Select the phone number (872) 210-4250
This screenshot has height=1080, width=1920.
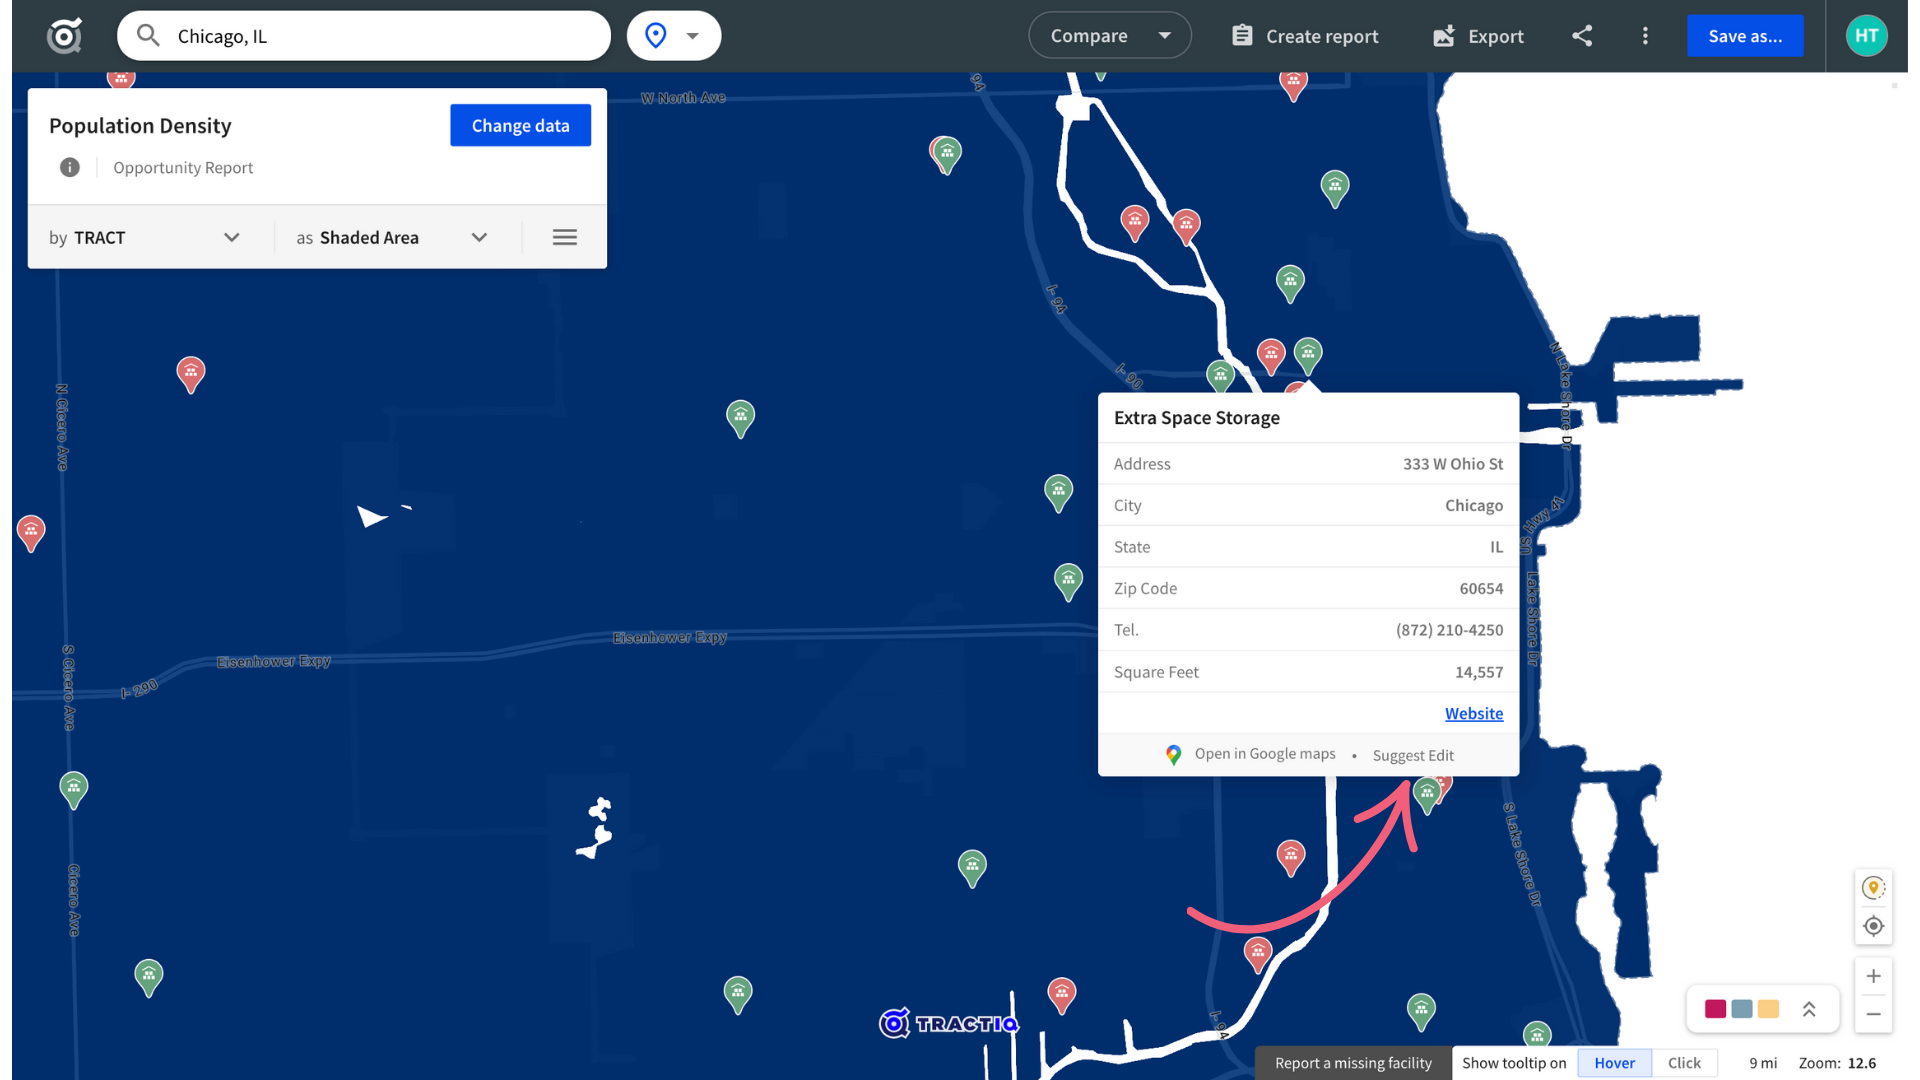pos(1449,630)
